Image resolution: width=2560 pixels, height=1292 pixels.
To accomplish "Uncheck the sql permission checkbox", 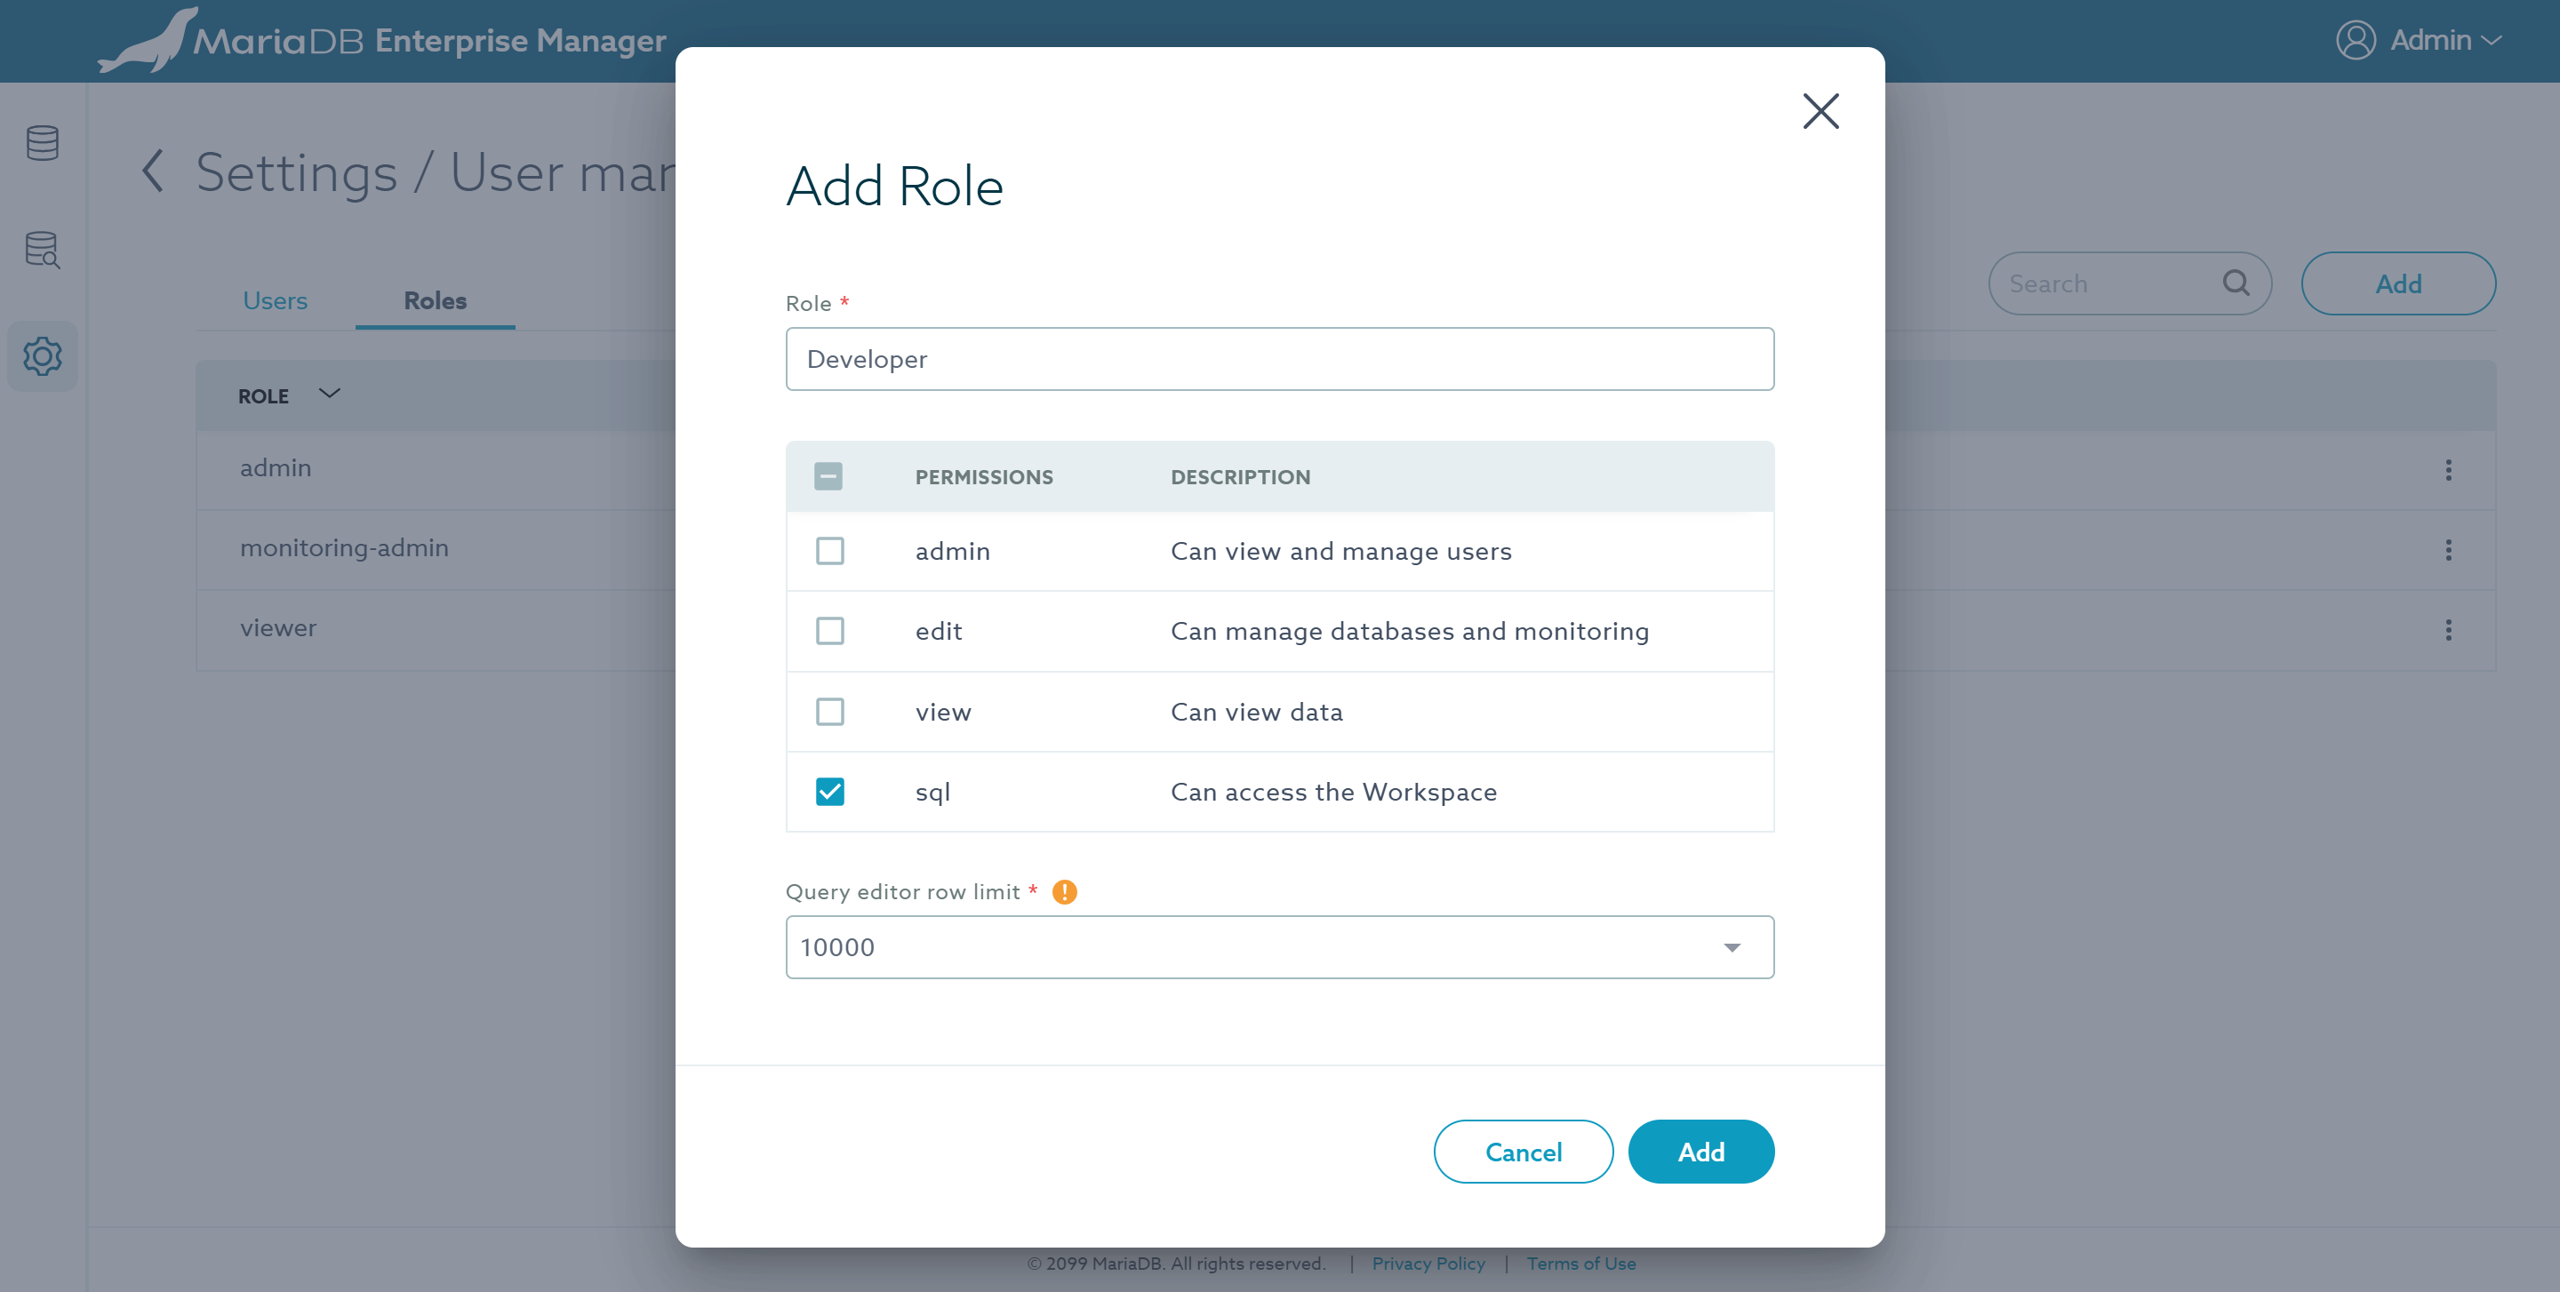I will tap(829, 792).
